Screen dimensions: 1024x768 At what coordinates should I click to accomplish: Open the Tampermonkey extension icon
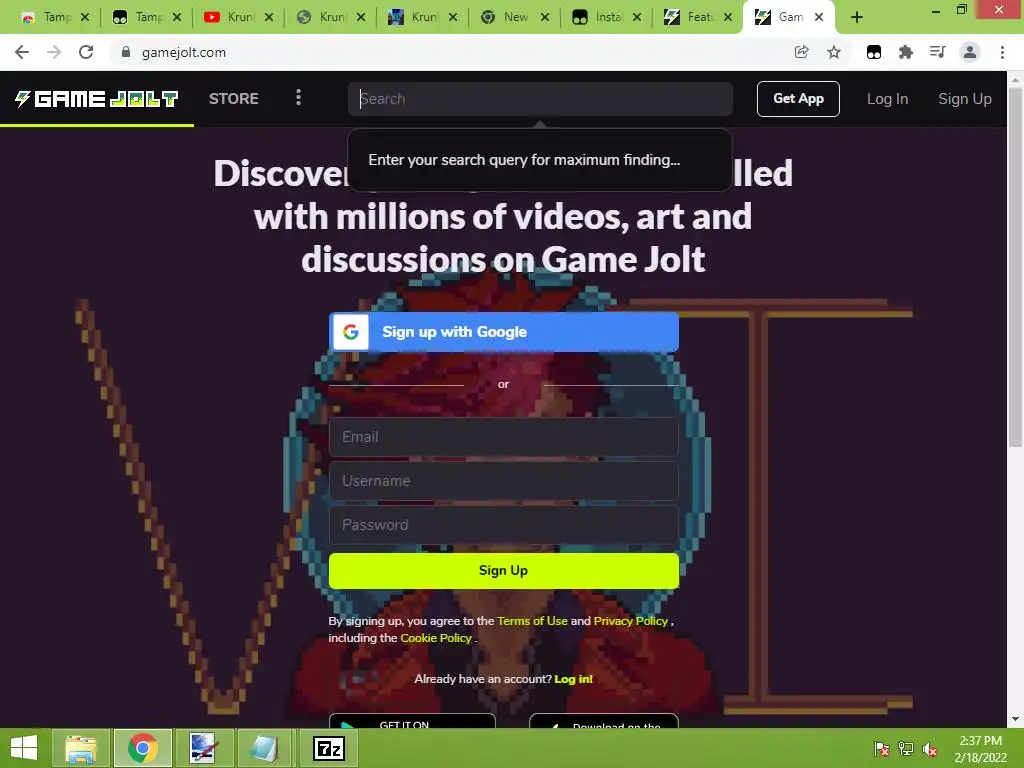[x=874, y=52]
